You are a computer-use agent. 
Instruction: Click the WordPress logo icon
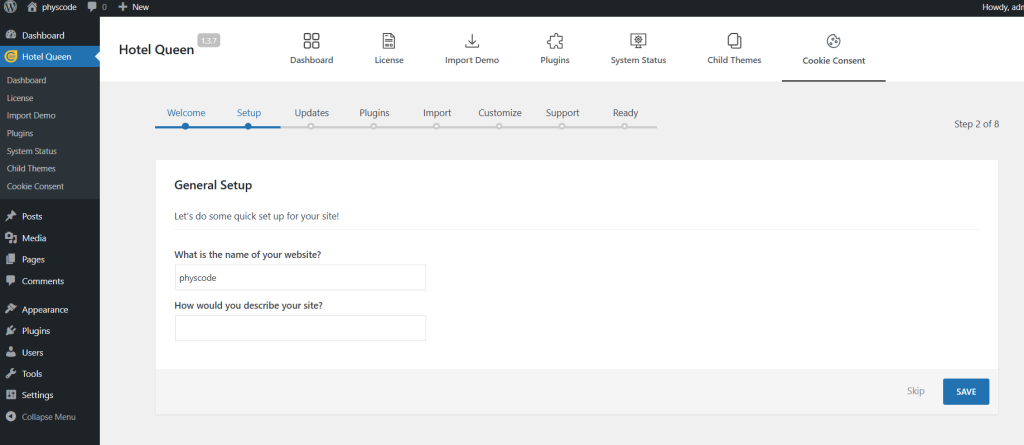[10, 7]
